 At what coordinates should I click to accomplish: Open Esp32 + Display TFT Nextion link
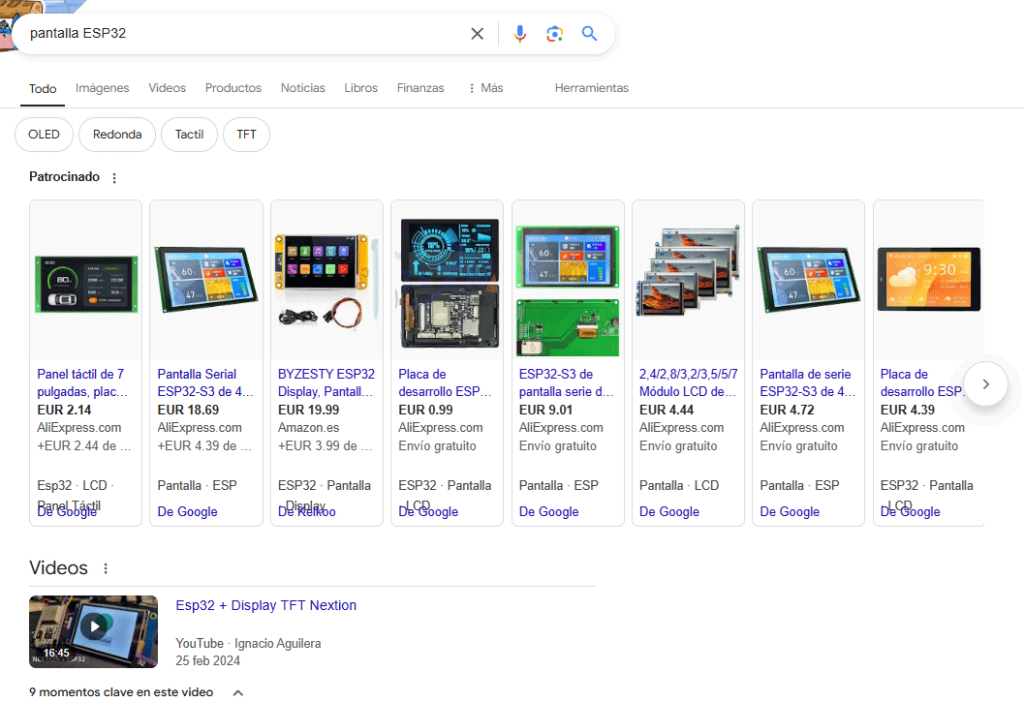pyautogui.click(x=266, y=605)
